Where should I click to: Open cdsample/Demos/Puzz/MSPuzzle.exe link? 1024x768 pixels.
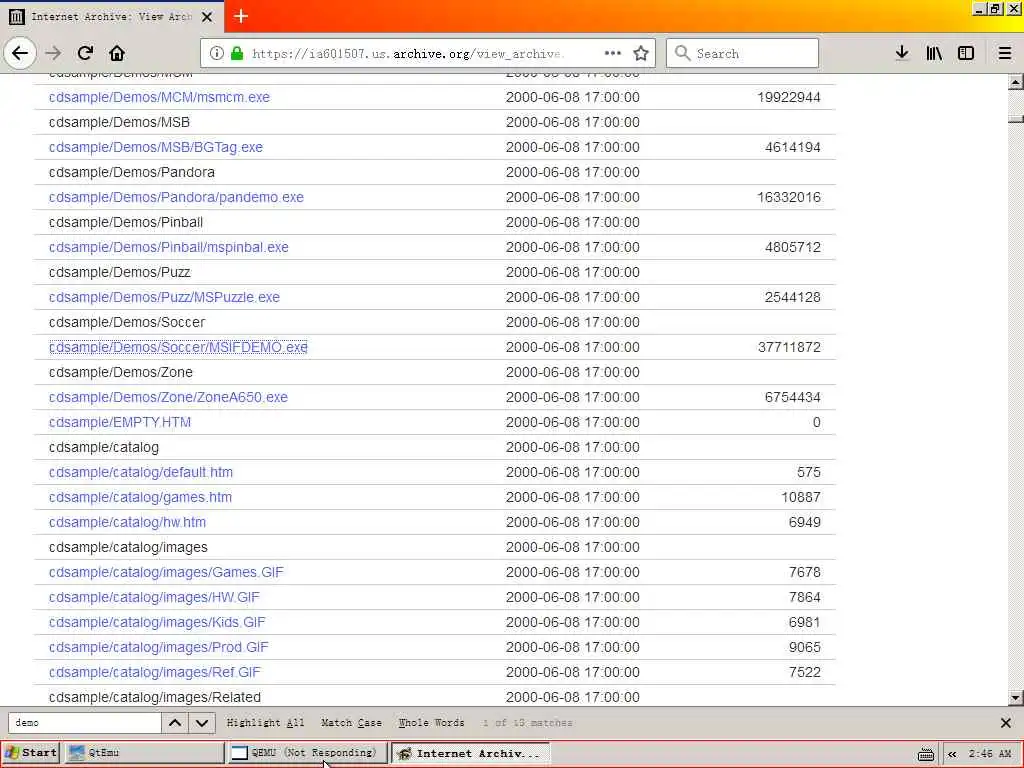click(x=165, y=297)
